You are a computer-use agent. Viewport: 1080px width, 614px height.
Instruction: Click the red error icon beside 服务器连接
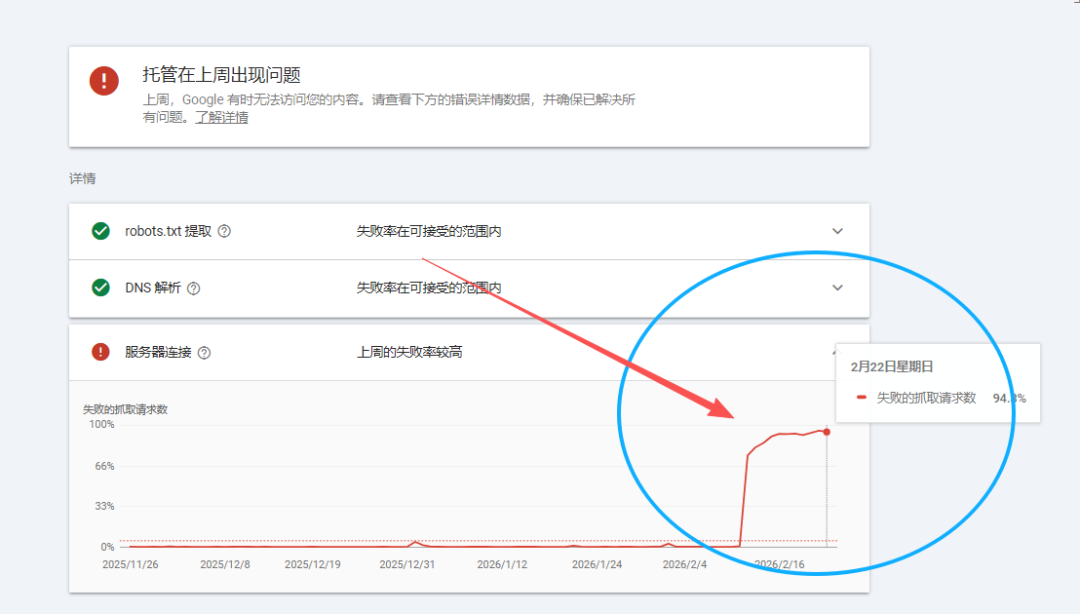[101, 352]
